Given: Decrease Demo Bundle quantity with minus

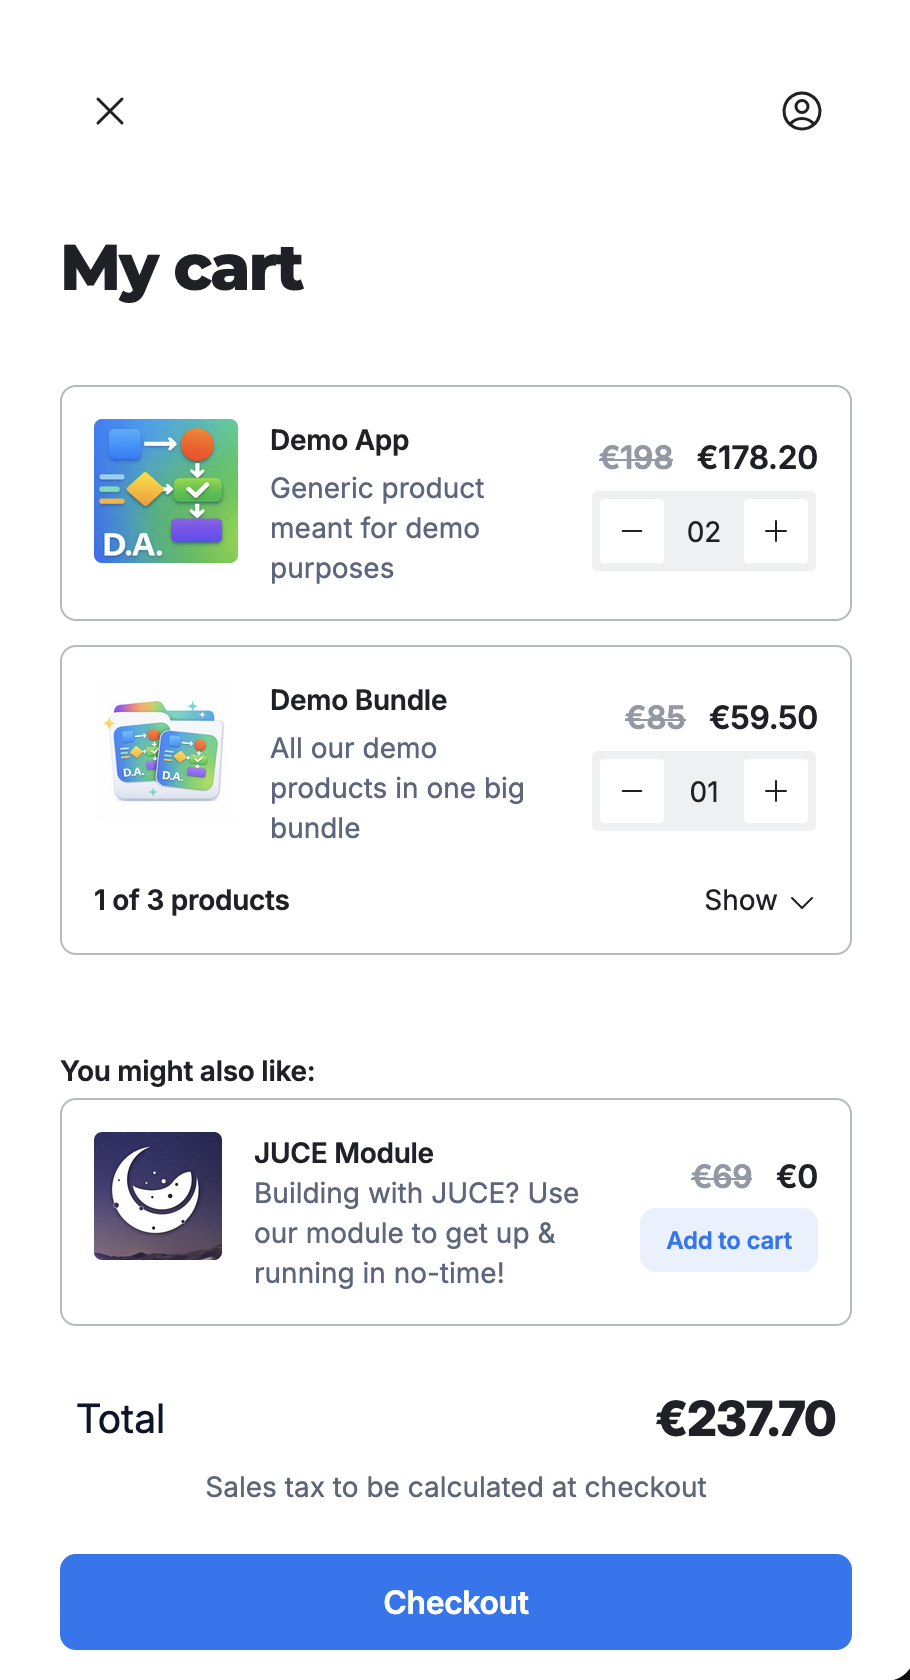Looking at the screenshot, I should tap(632, 791).
